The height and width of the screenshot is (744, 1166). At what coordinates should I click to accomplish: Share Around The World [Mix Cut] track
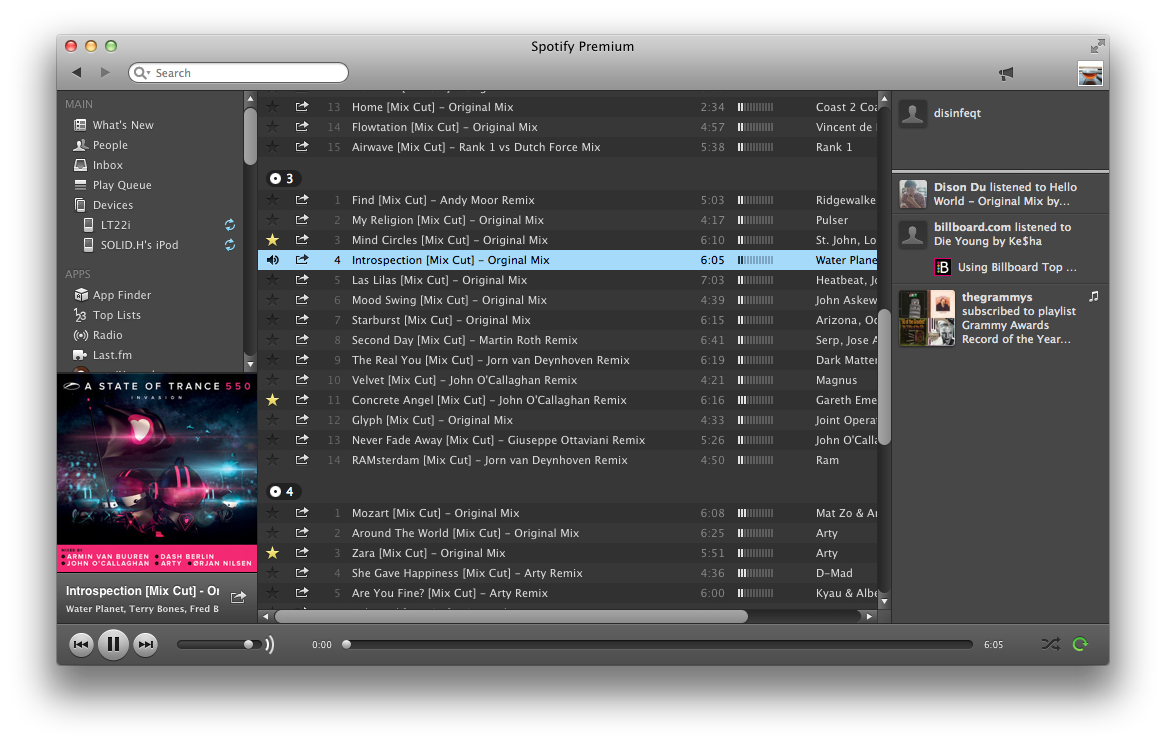tap(302, 533)
